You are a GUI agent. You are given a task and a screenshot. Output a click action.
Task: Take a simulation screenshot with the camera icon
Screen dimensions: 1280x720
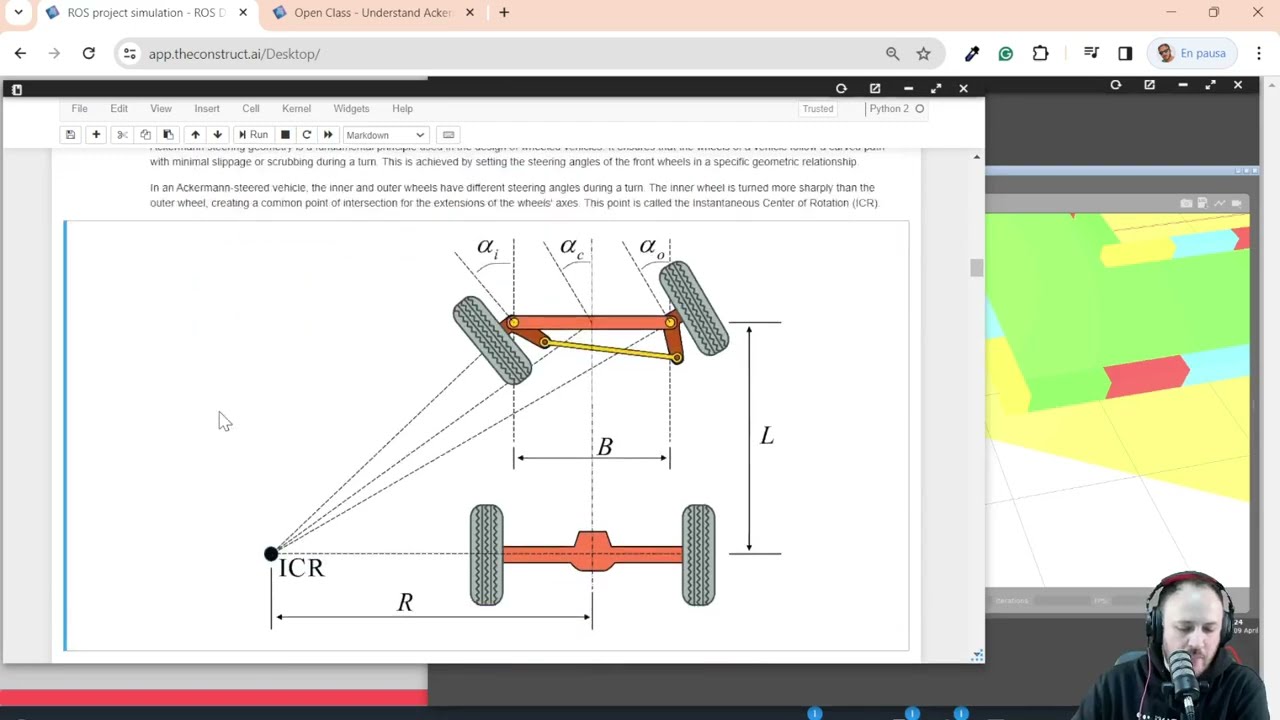(x=1186, y=203)
